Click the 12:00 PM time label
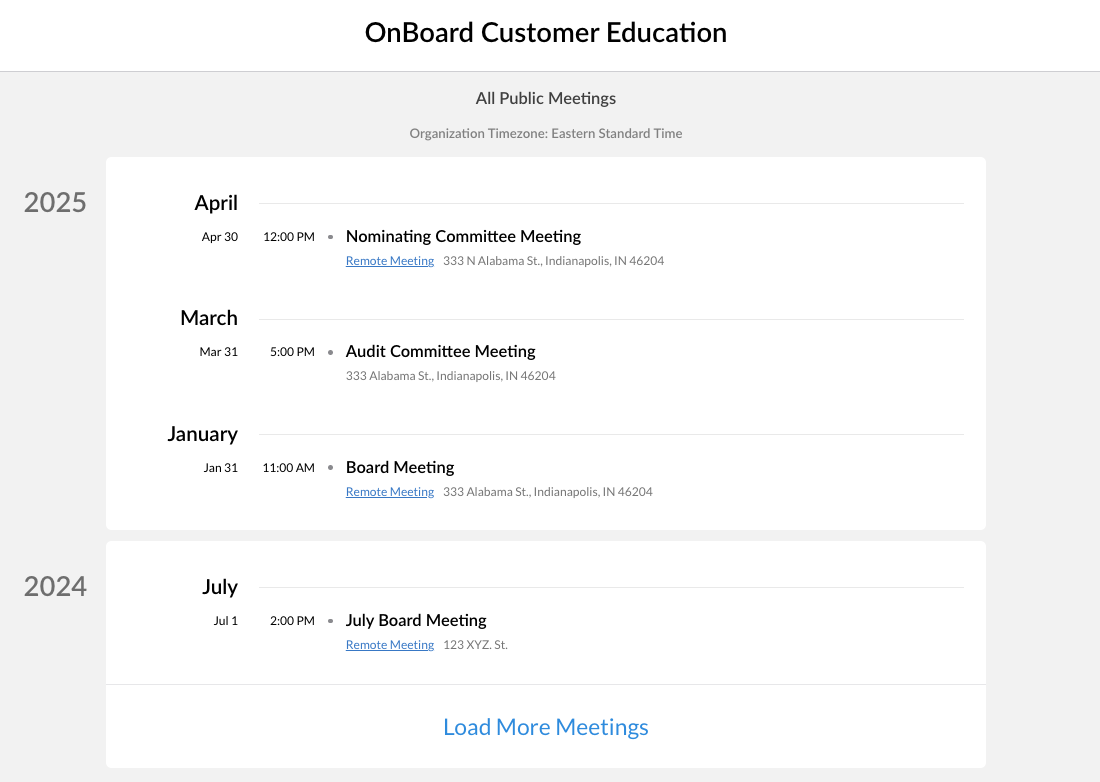 [x=289, y=237]
